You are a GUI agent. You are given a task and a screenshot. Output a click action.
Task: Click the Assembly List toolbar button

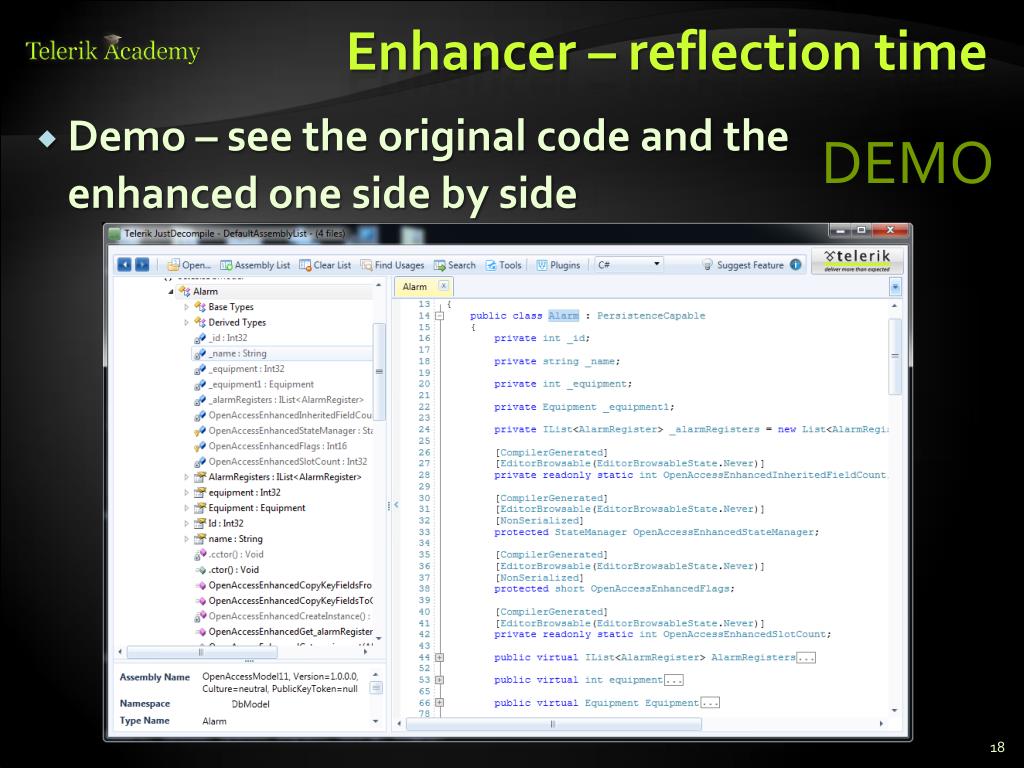coord(255,265)
